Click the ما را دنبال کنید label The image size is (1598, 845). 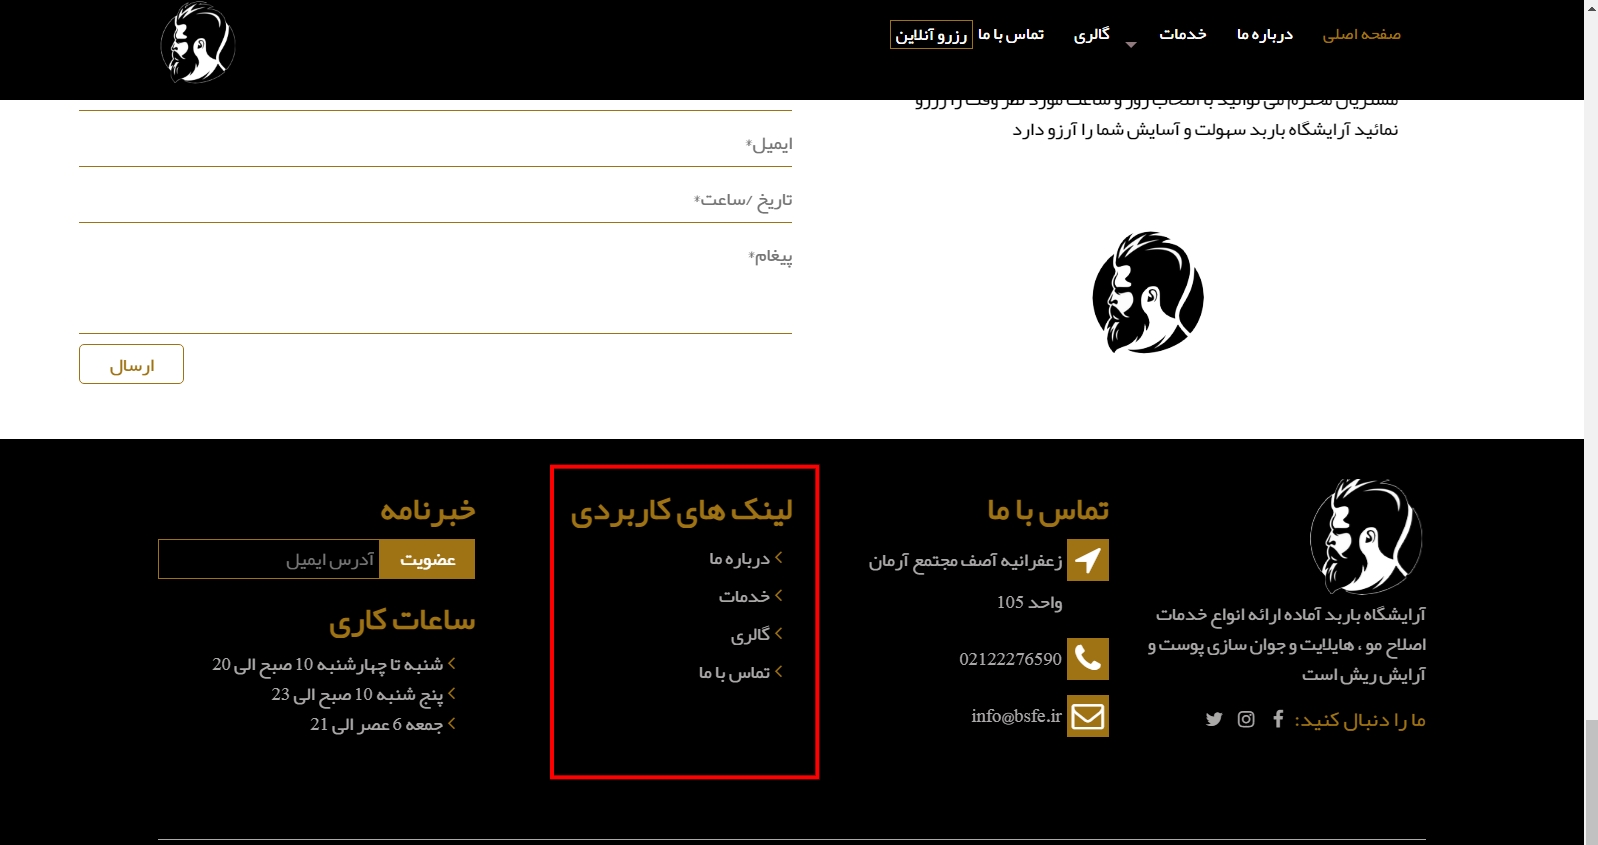(1360, 720)
